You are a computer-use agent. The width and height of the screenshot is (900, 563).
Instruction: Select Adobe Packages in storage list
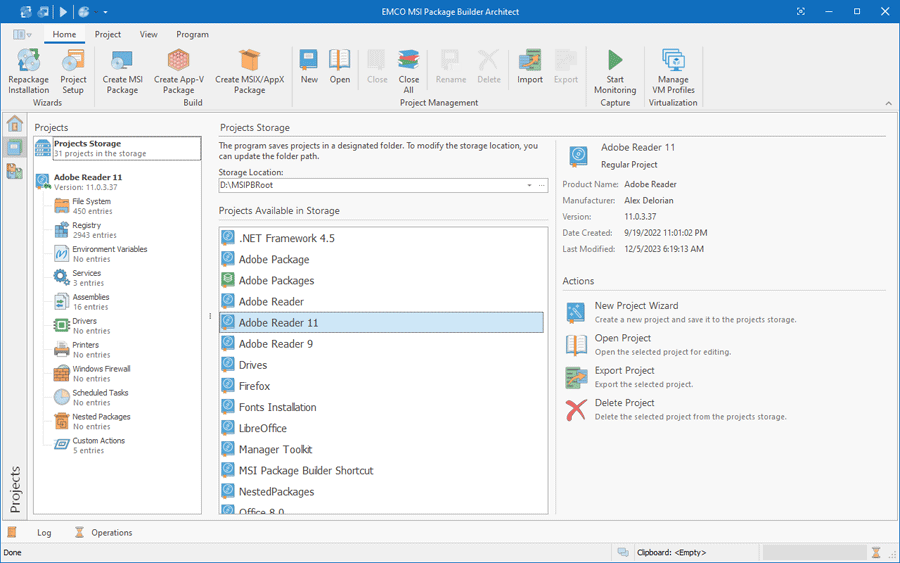click(x=382, y=281)
